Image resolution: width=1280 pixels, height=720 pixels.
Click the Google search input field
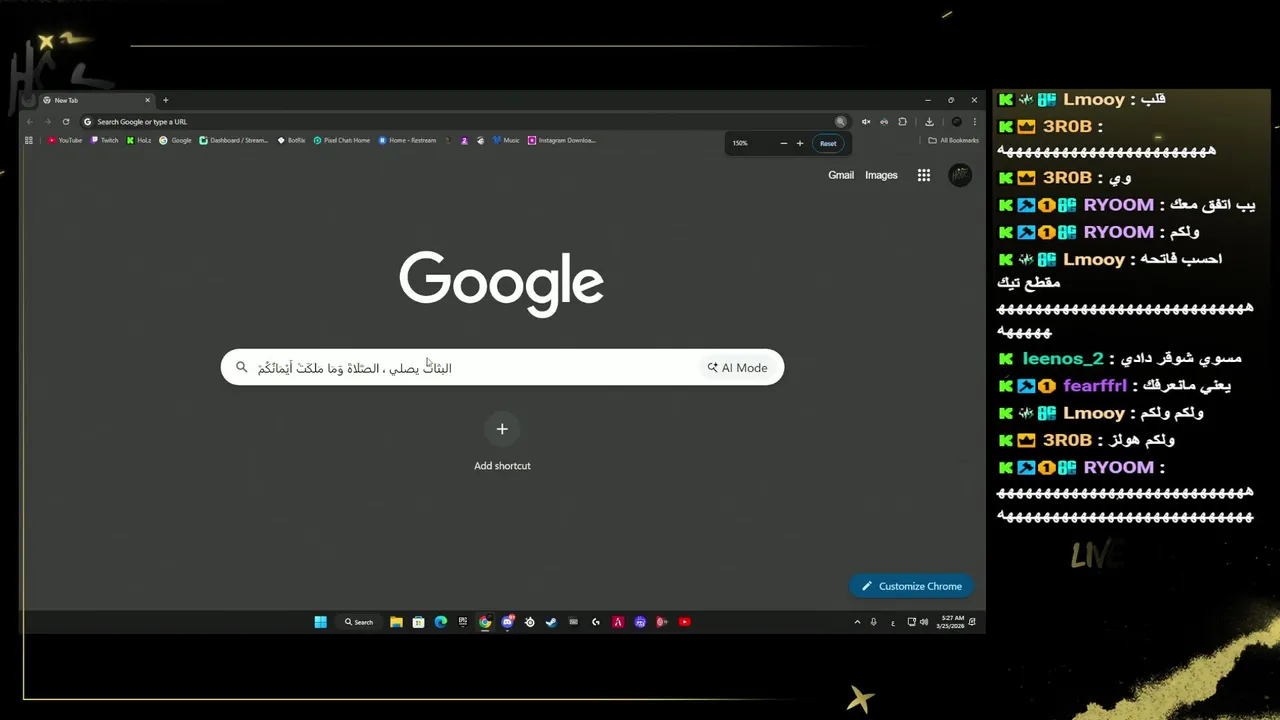click(x=502, y=367)
